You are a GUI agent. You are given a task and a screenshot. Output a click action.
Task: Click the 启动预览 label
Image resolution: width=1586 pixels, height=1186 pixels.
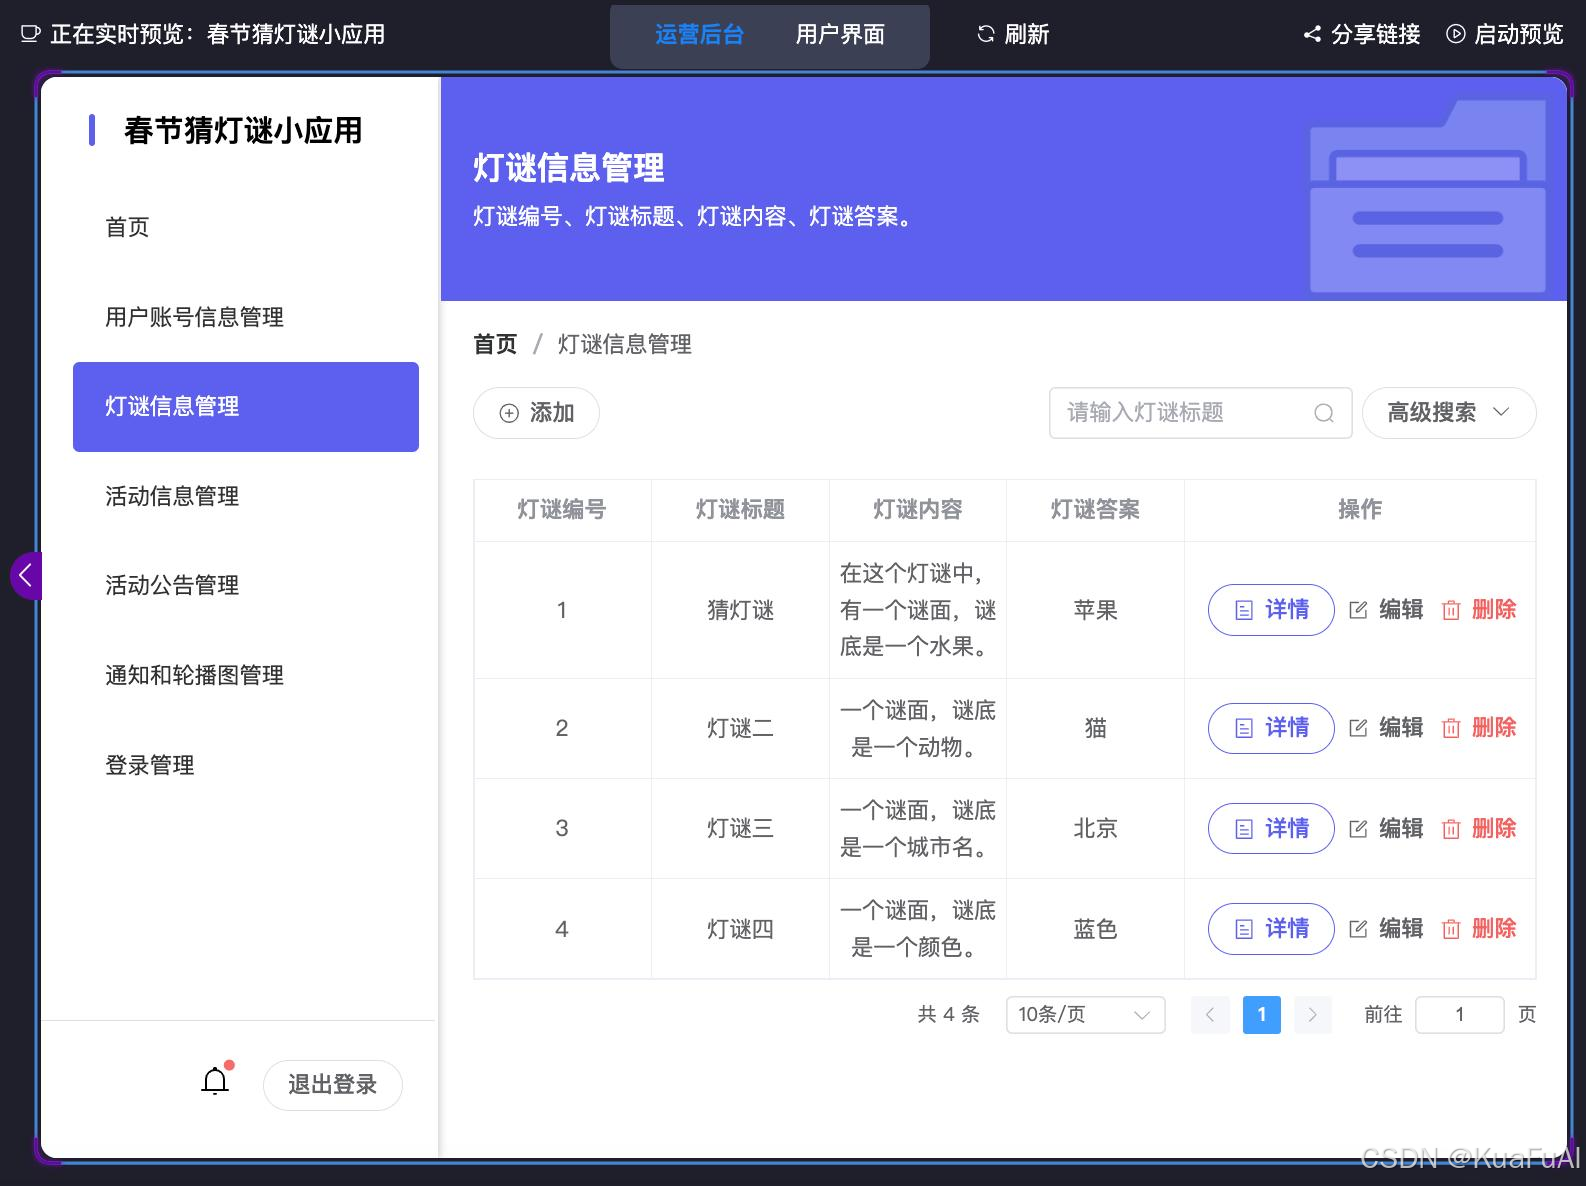pyautogui.click(x=1519, y=35)
